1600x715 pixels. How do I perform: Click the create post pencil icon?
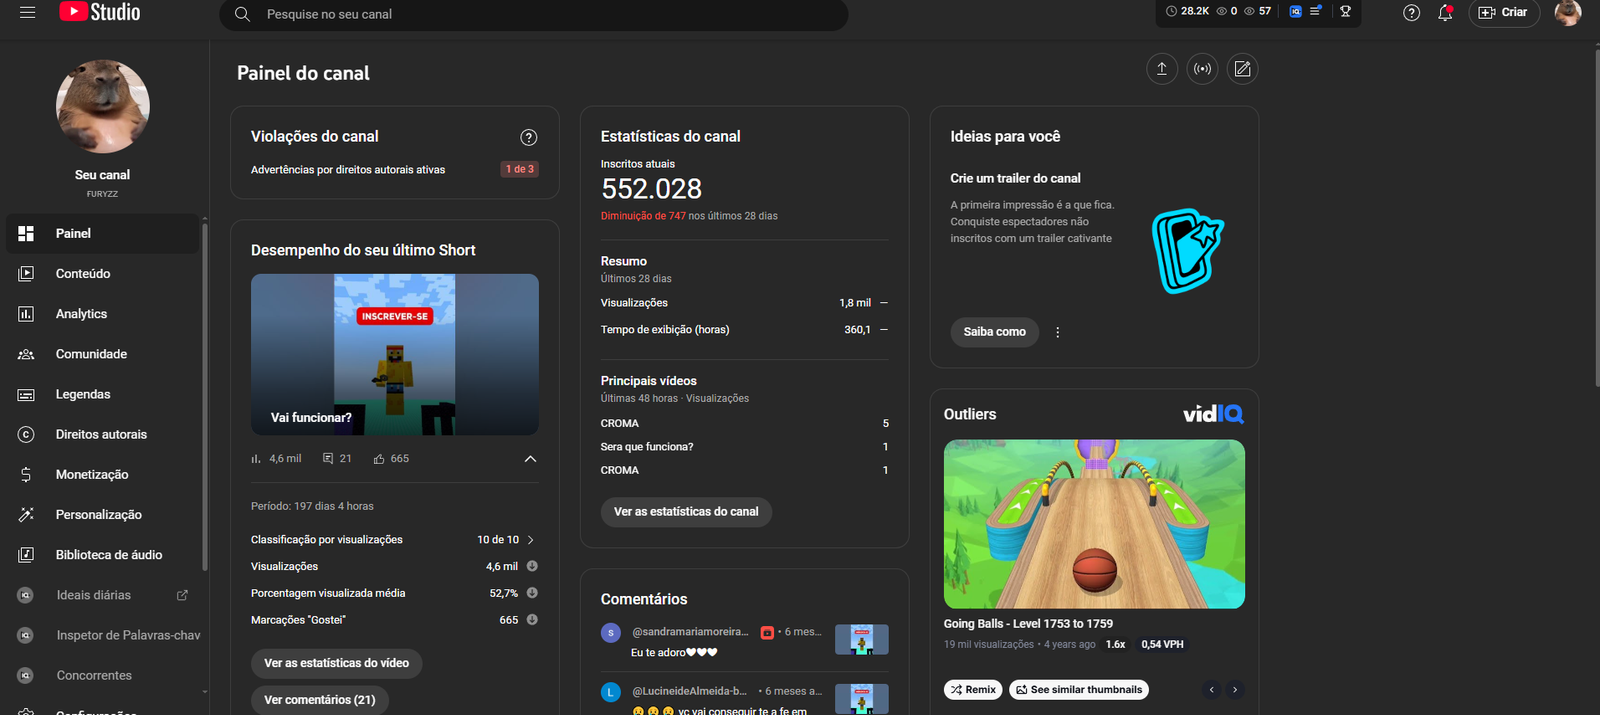[1242, 69]
